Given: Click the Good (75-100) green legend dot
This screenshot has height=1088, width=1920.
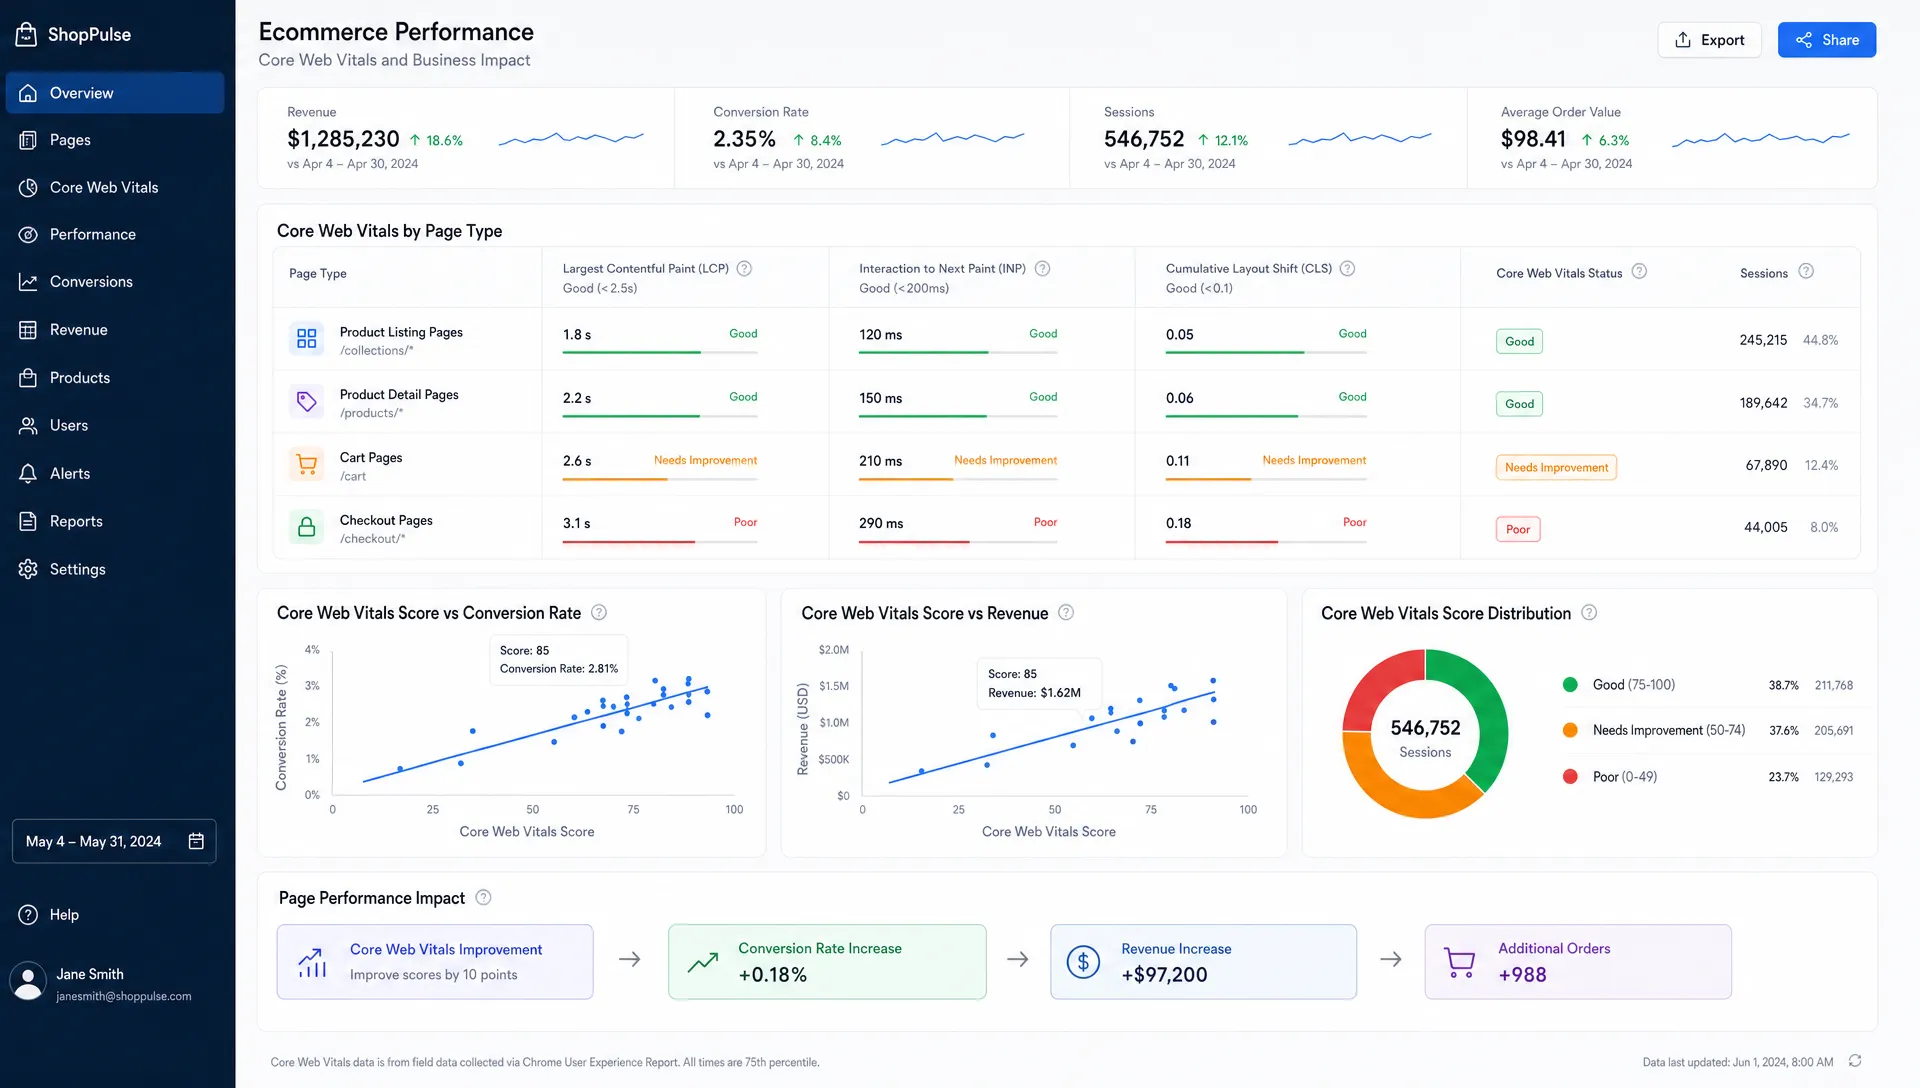Looking at the screenshot, I should [x=1570, y=685].
